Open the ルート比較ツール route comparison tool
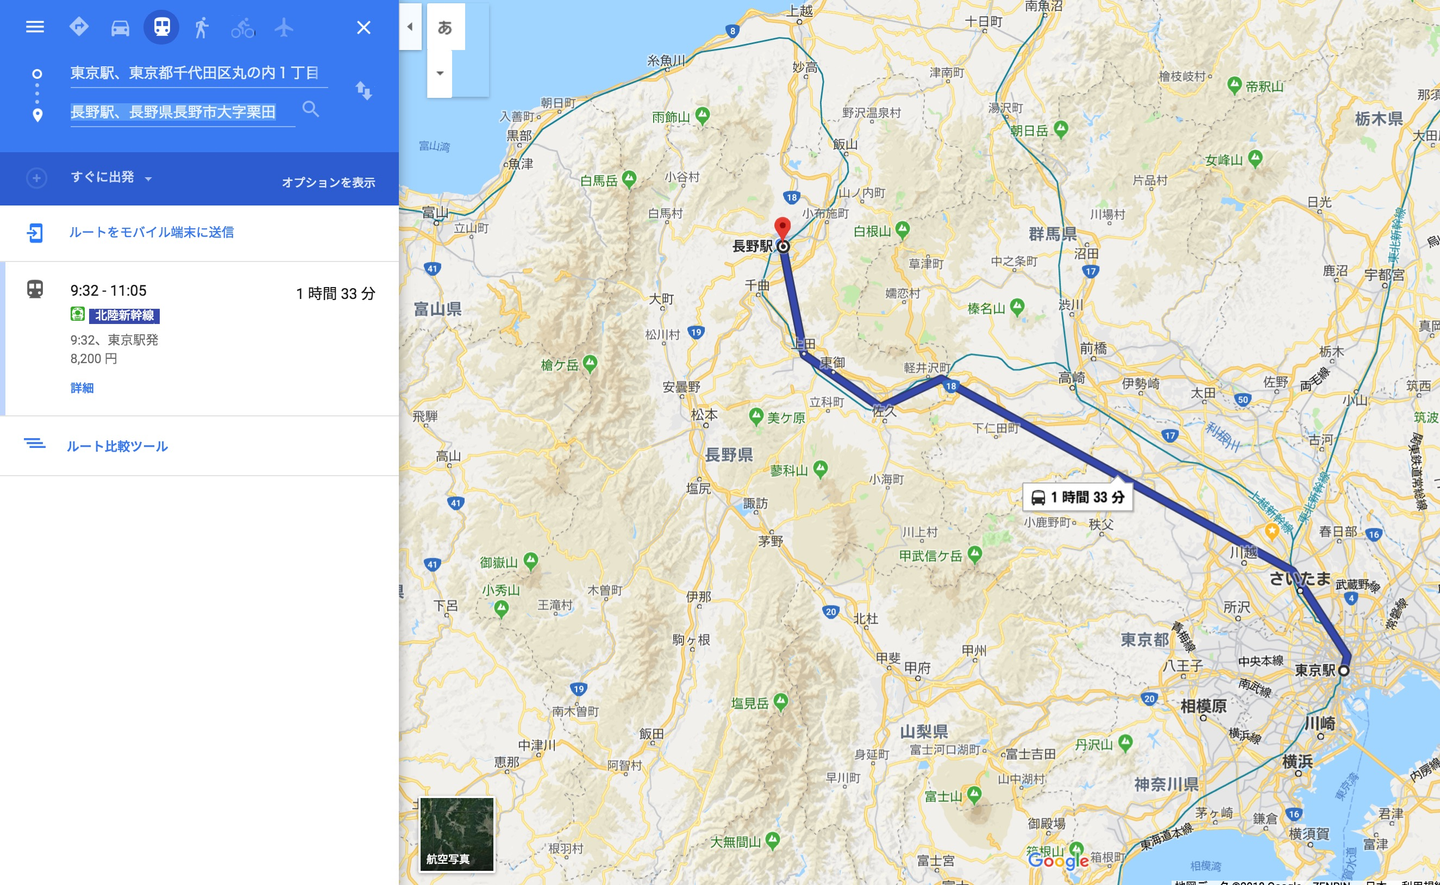The height and width of the screenshot is (885, 1440). tap(117, 446)
